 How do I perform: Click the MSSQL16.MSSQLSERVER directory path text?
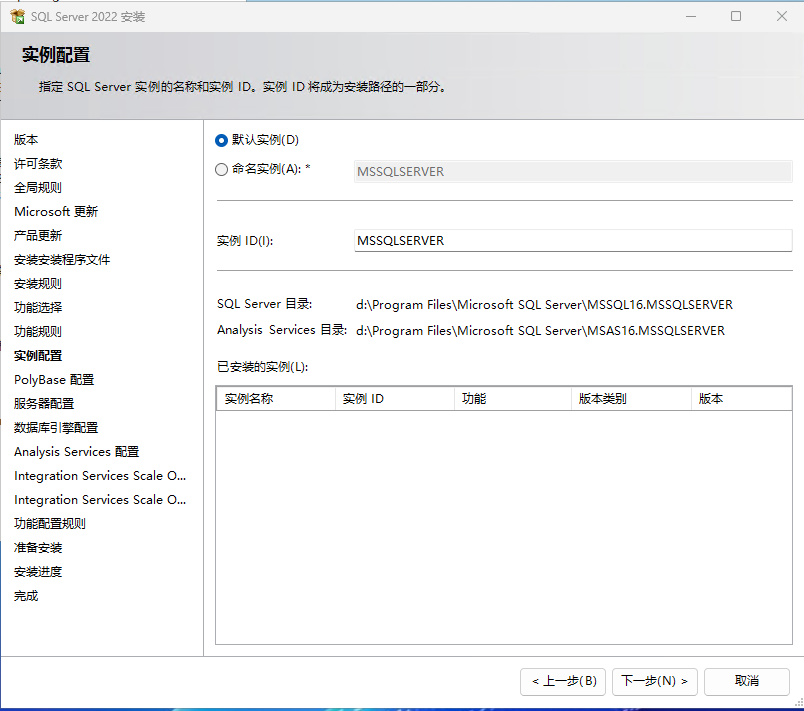pyautogui.click(x=544, y=305)
